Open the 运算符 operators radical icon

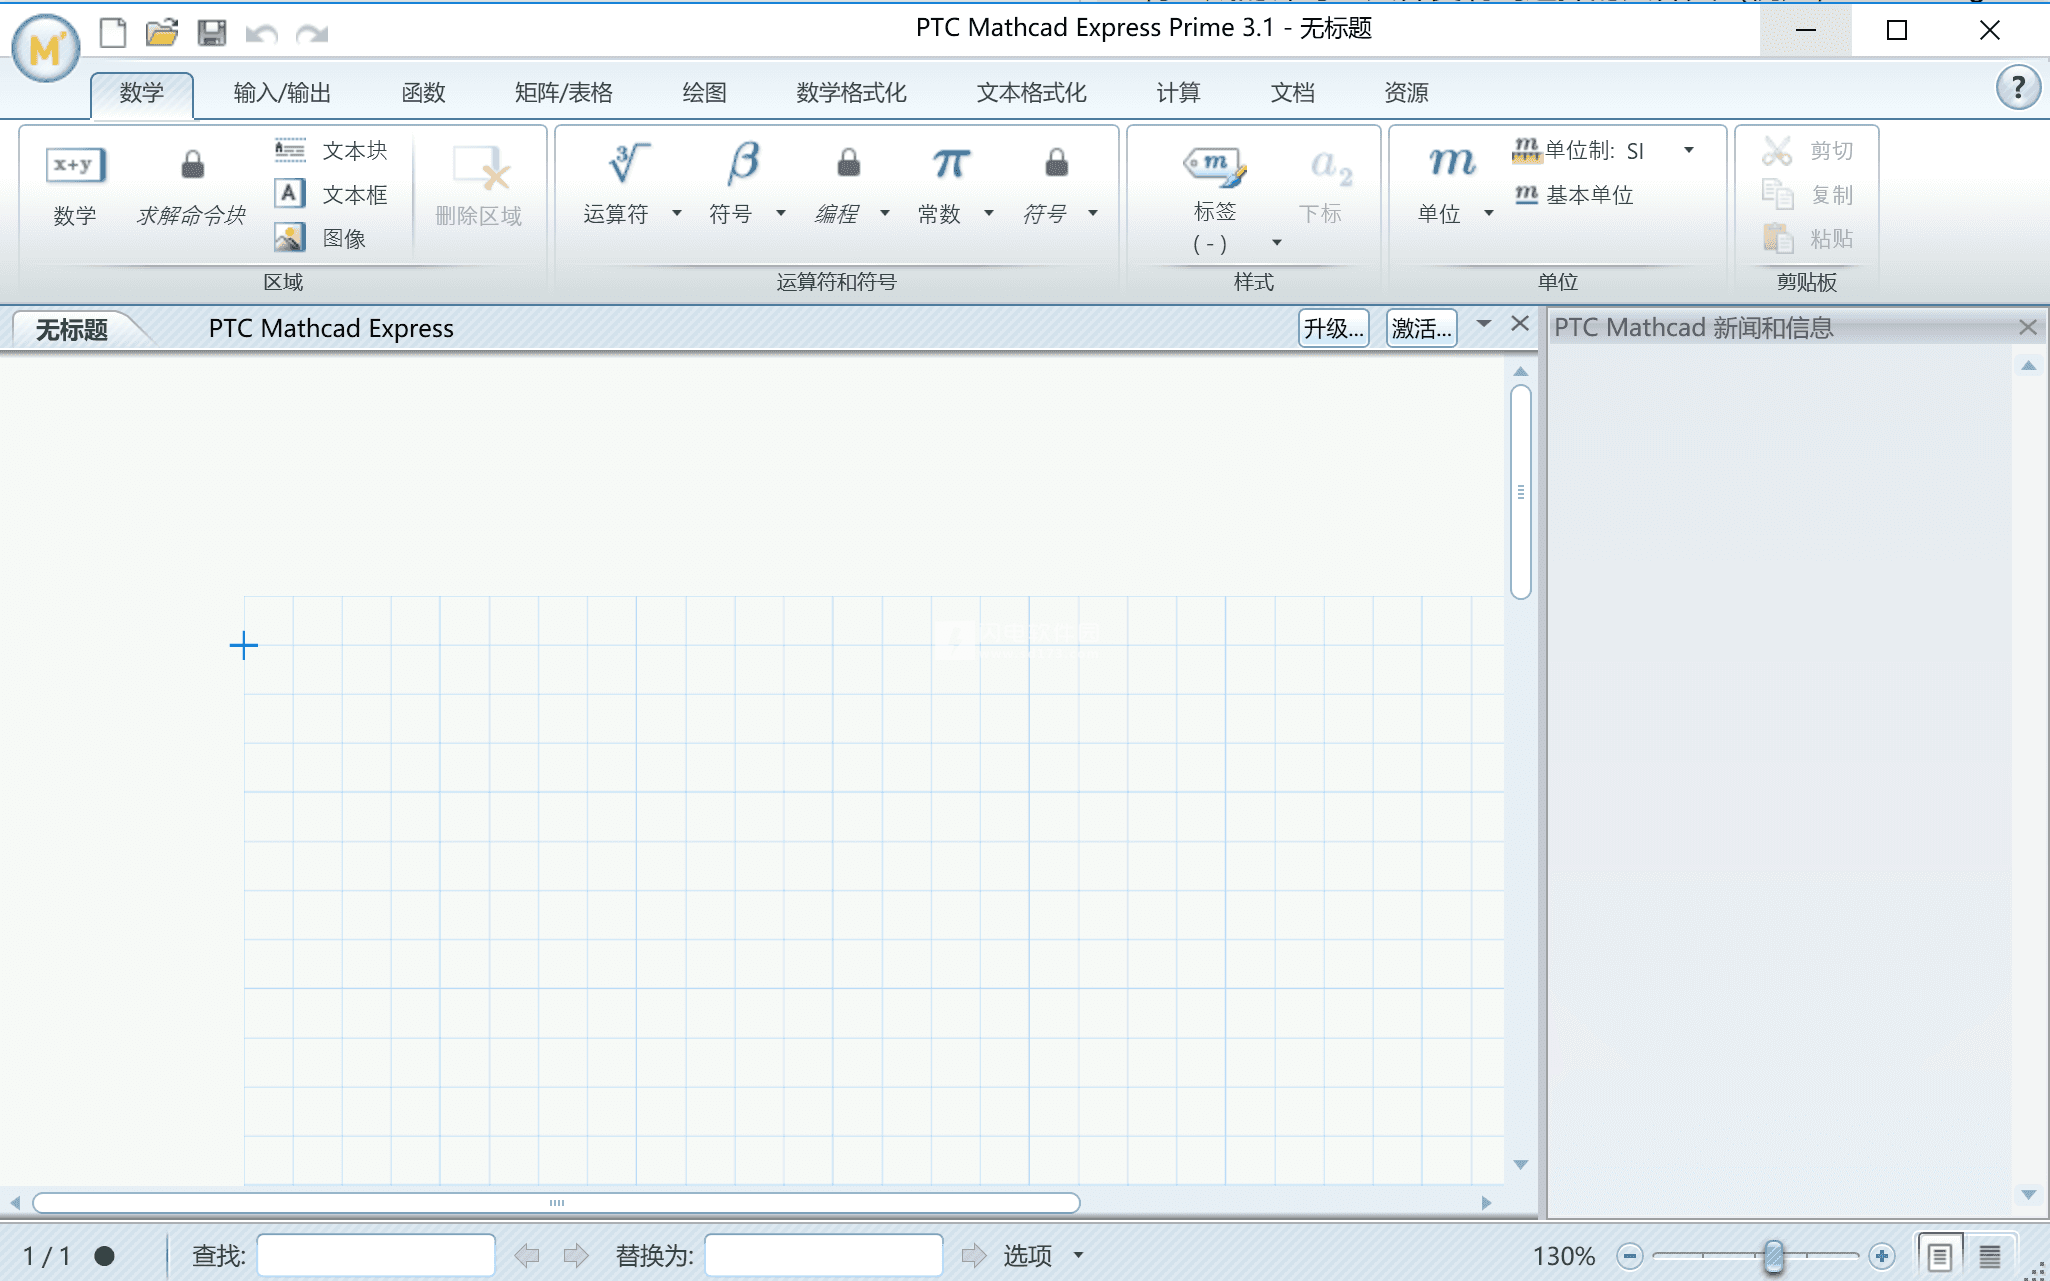coord(628,162)
